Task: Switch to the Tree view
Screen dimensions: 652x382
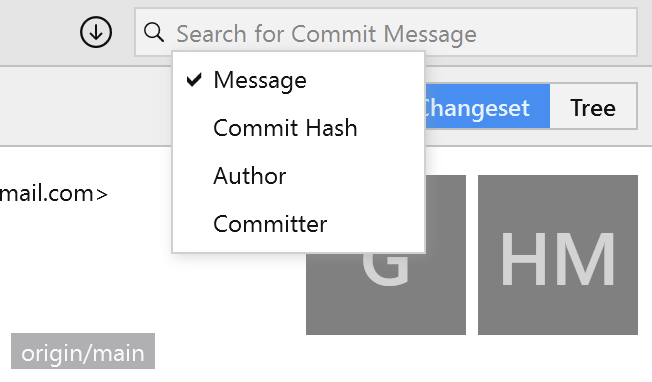Action: (593, 106)
